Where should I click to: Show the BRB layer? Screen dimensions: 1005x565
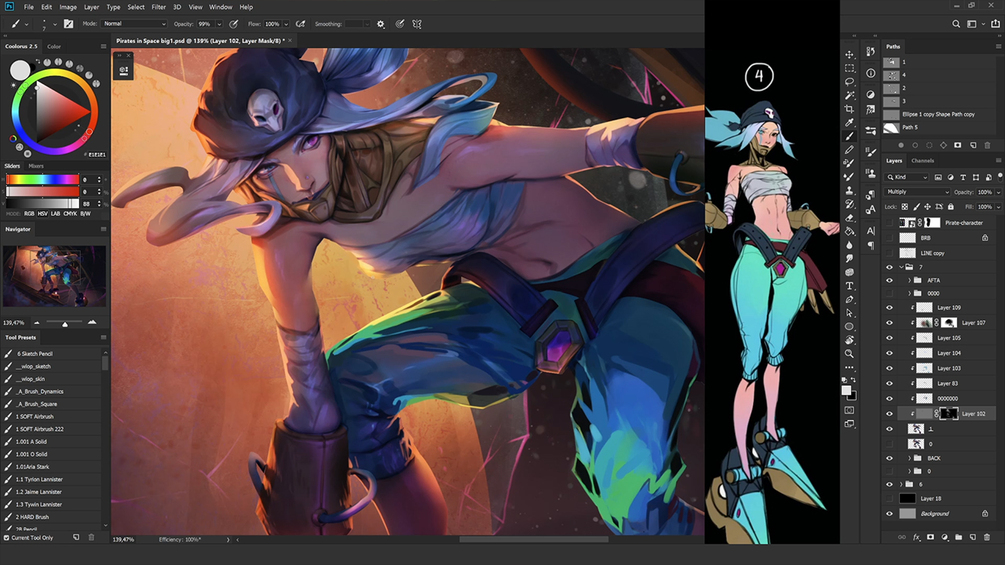pos(889,238)
